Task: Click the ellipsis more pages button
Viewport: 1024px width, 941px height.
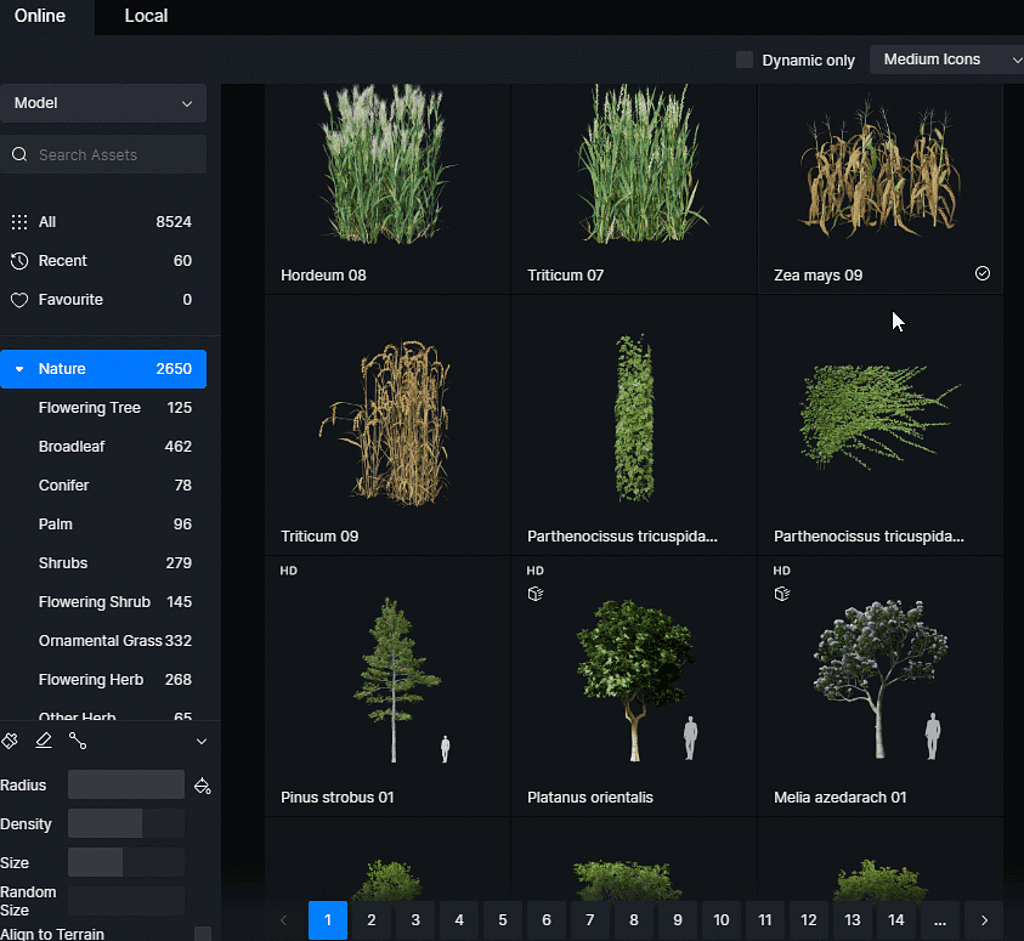Action: pos(940,920)
